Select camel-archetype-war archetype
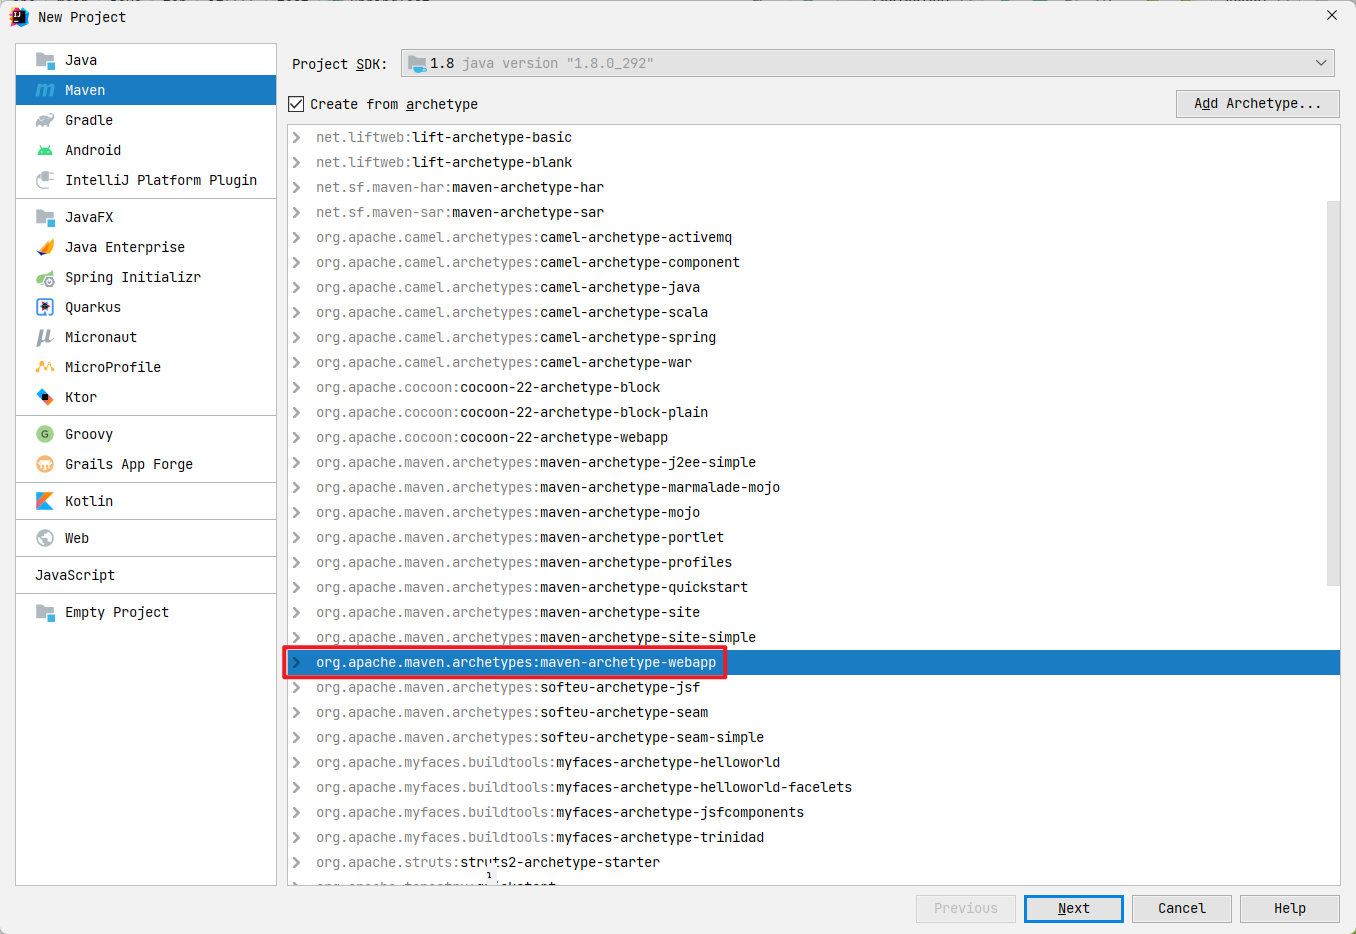 814,362
